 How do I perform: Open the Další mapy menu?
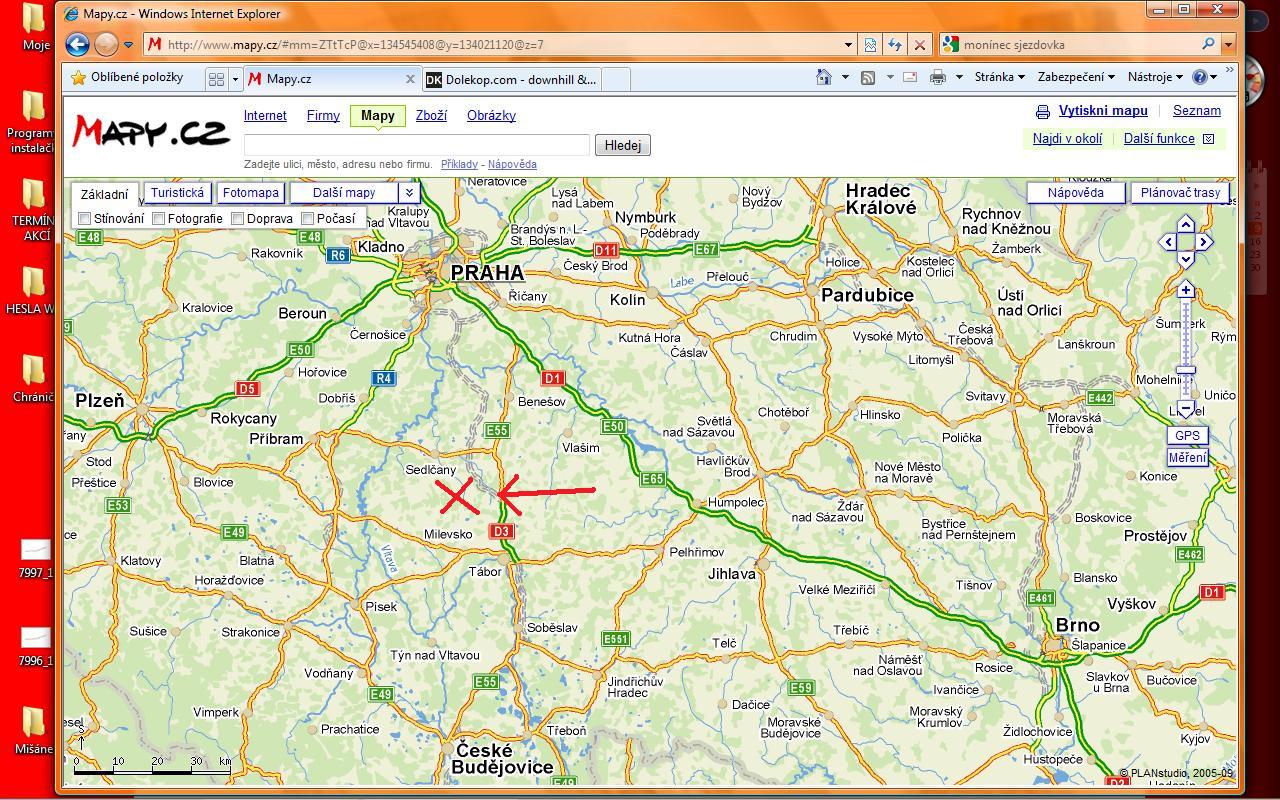344,192
